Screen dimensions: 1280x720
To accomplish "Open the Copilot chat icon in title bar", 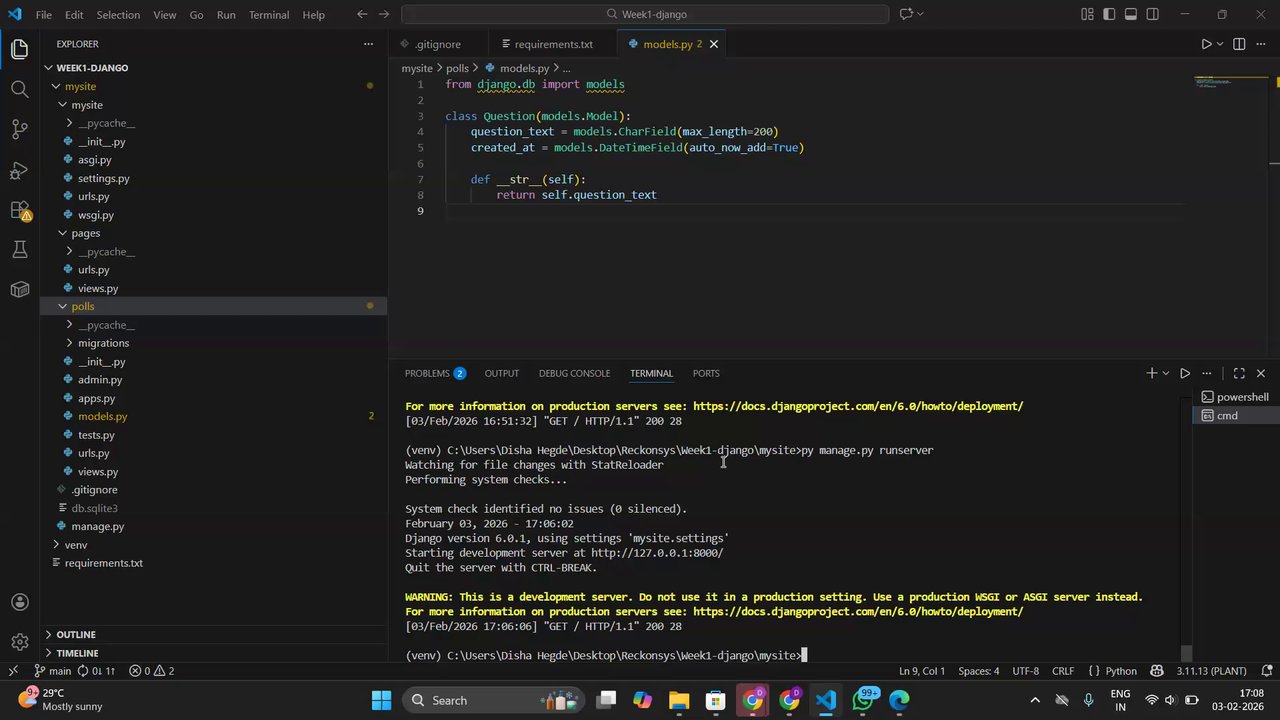I will 906,14.
